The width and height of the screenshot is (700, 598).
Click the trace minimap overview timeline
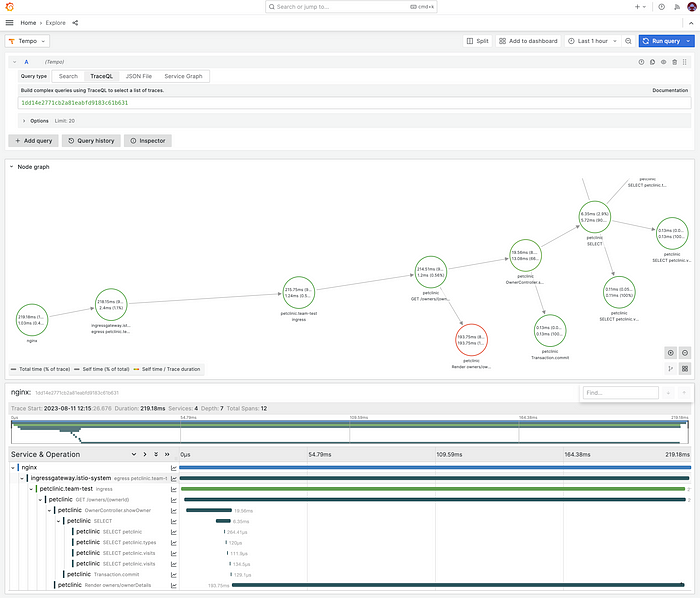350,431
